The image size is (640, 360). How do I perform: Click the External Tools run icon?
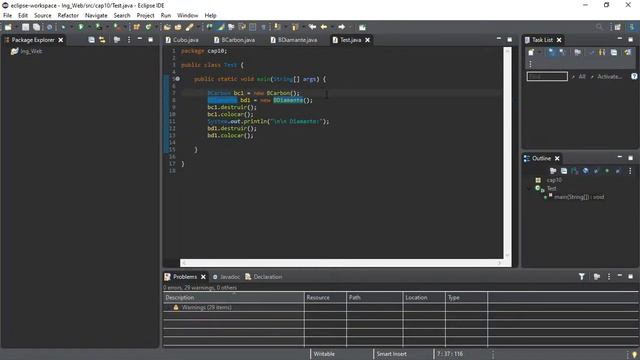[x=117, y=27]
